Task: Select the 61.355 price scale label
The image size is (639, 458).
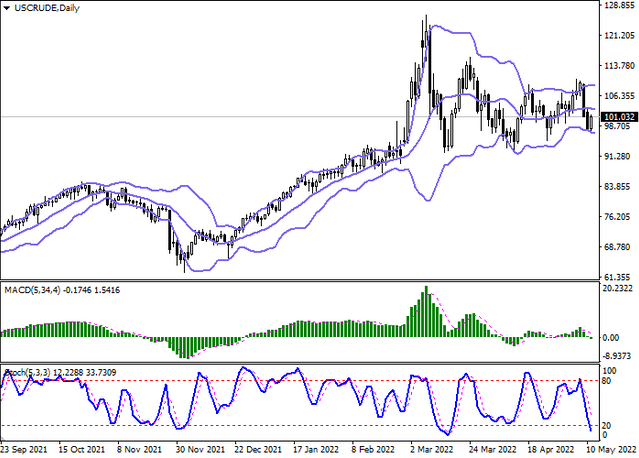Action: pos(619,277)
